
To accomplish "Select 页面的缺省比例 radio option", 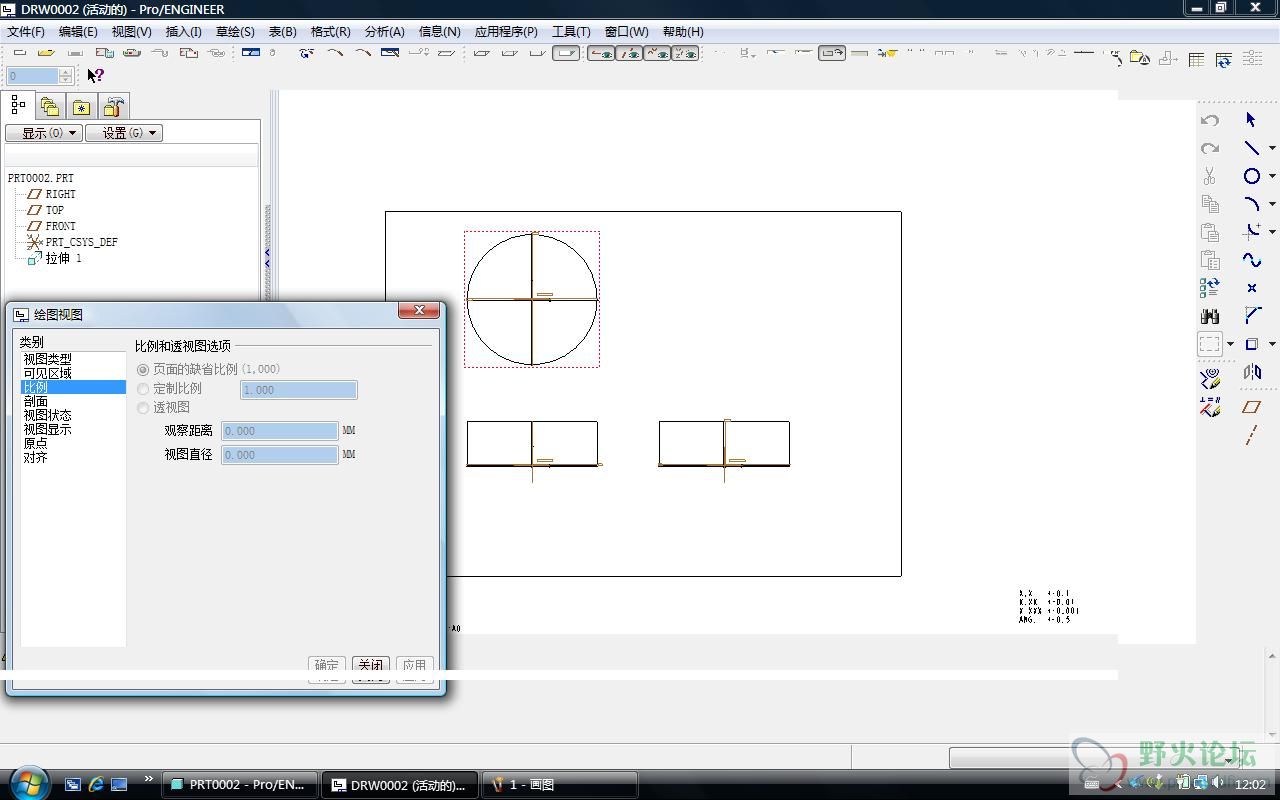I will click(143, 370).
